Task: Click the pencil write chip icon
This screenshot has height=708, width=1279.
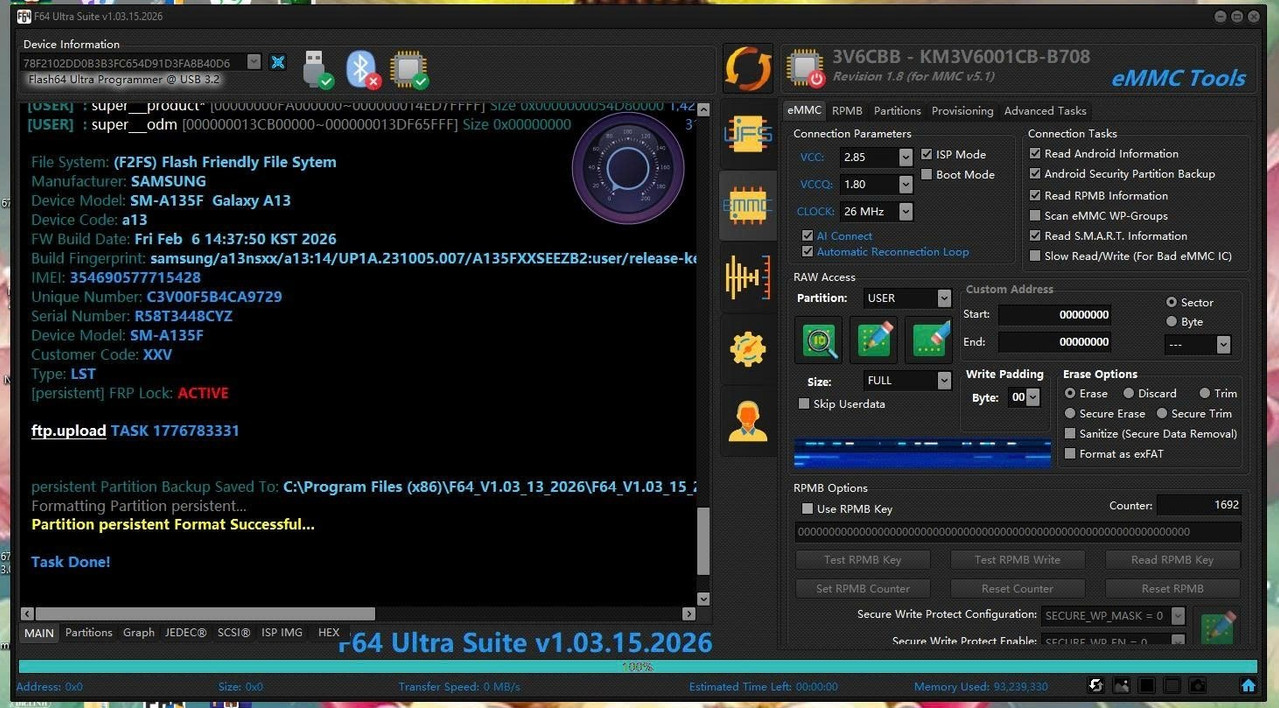Action: (x=874, y=340)
